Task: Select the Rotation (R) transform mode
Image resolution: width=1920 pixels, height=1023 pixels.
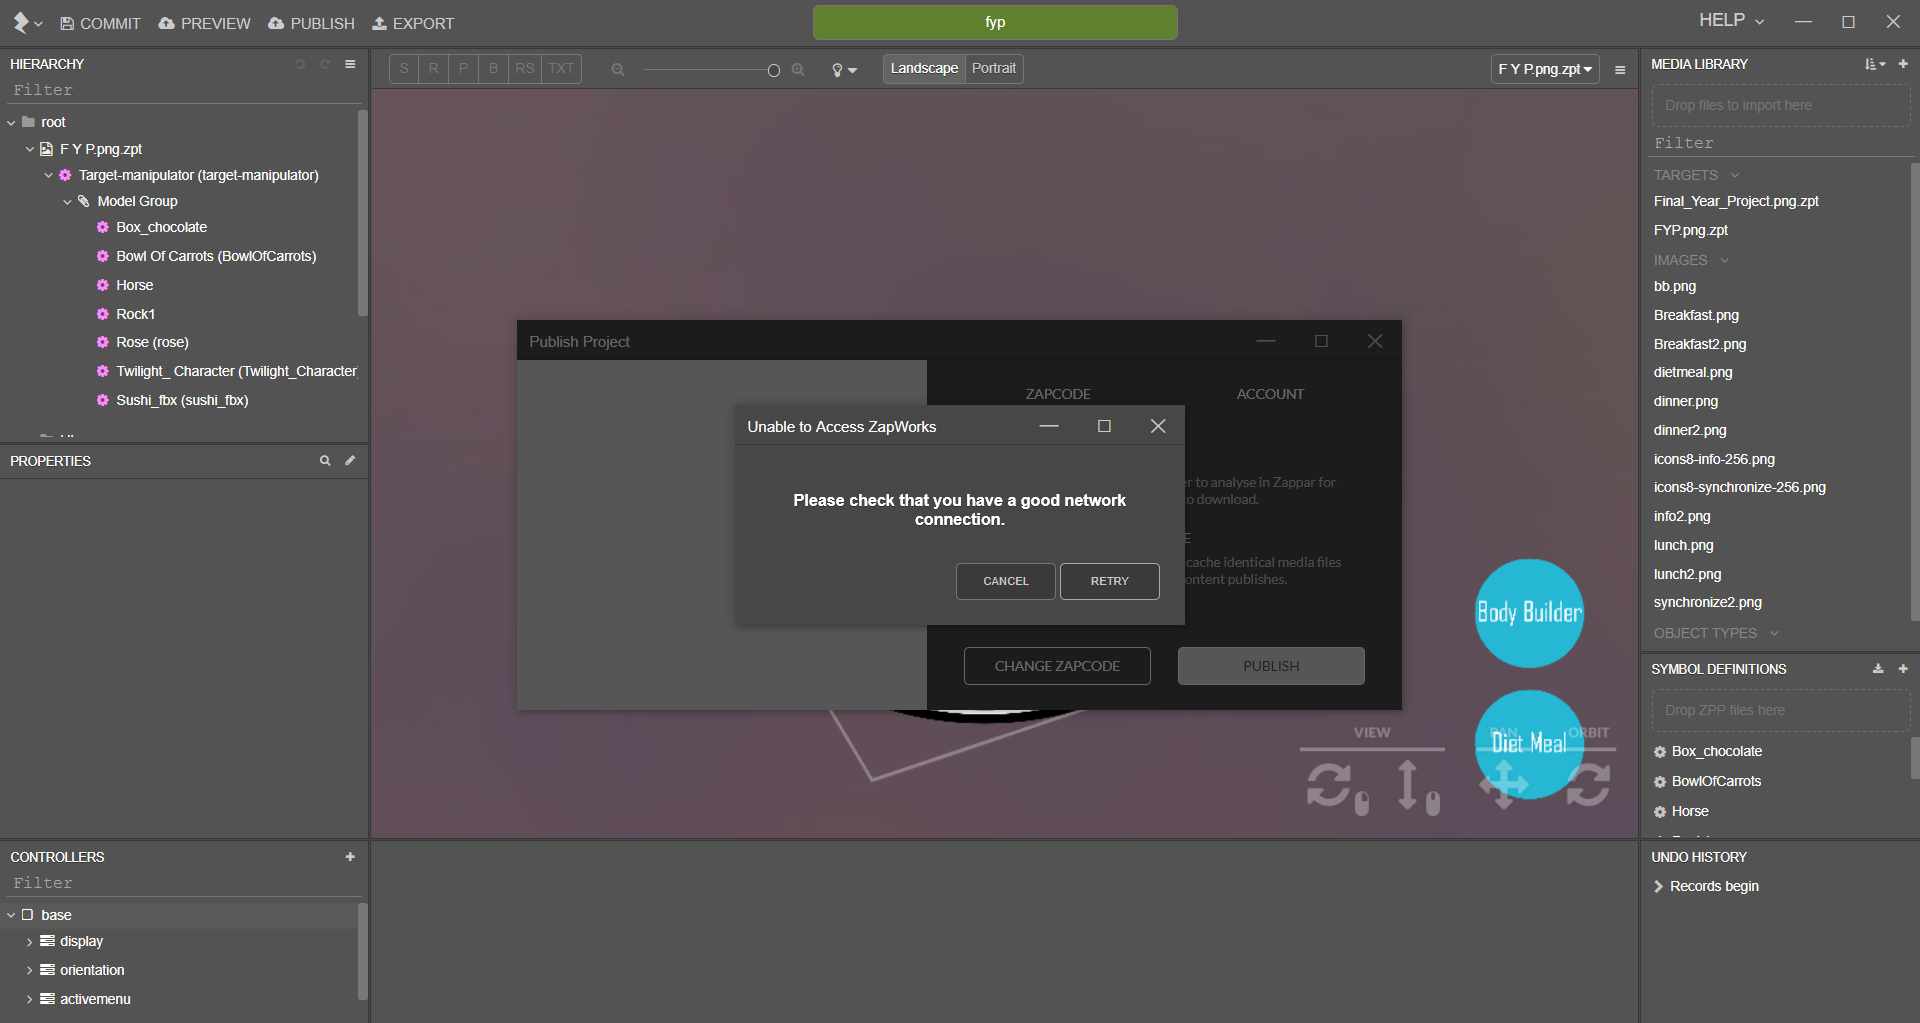Action: click(x=434, y=68)
